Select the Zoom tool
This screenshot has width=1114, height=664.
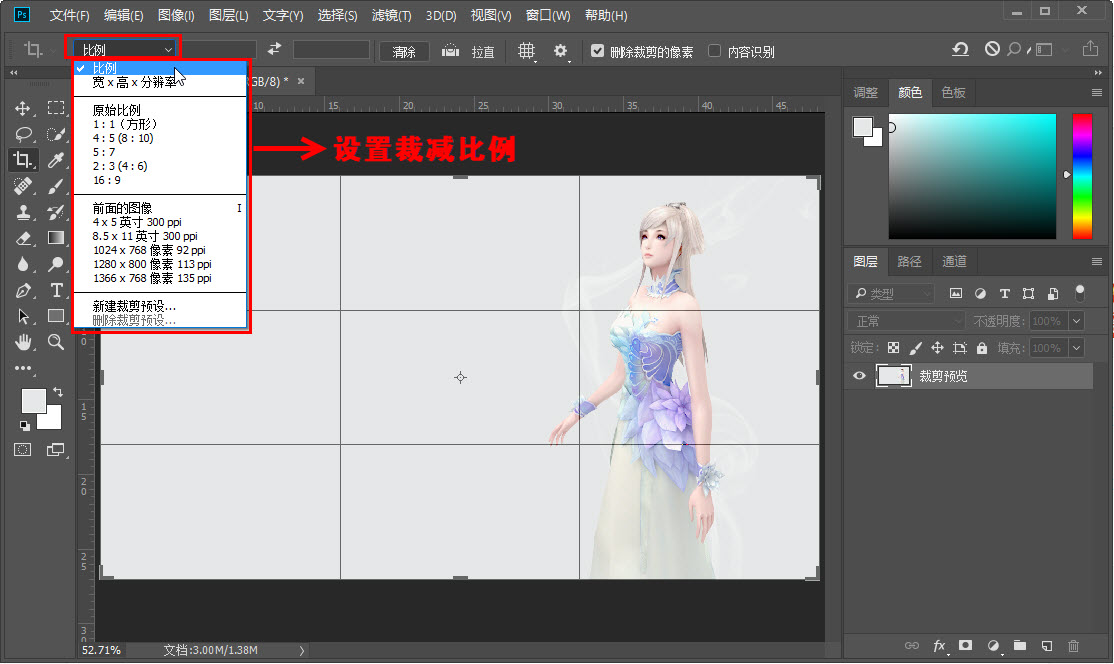click(x=56, y=342)
